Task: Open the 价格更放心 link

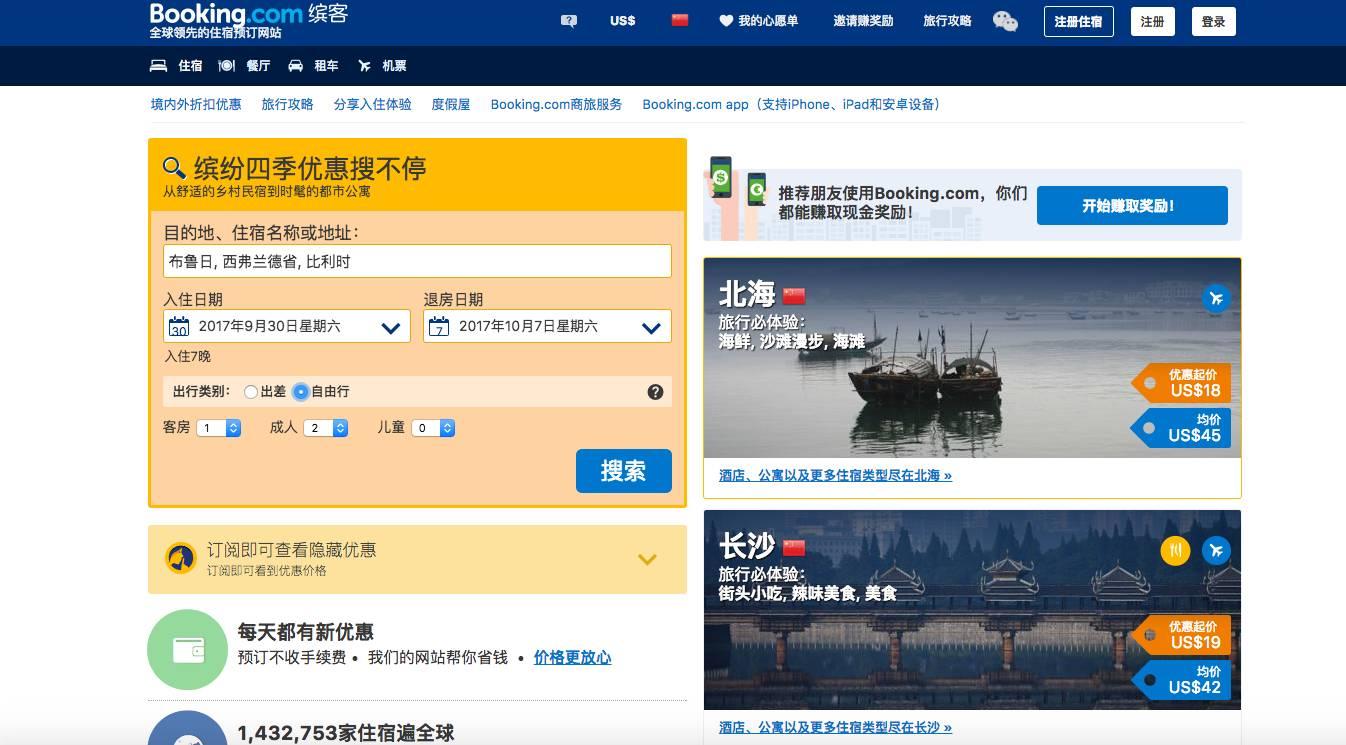Action: click(x=572, y=657)
